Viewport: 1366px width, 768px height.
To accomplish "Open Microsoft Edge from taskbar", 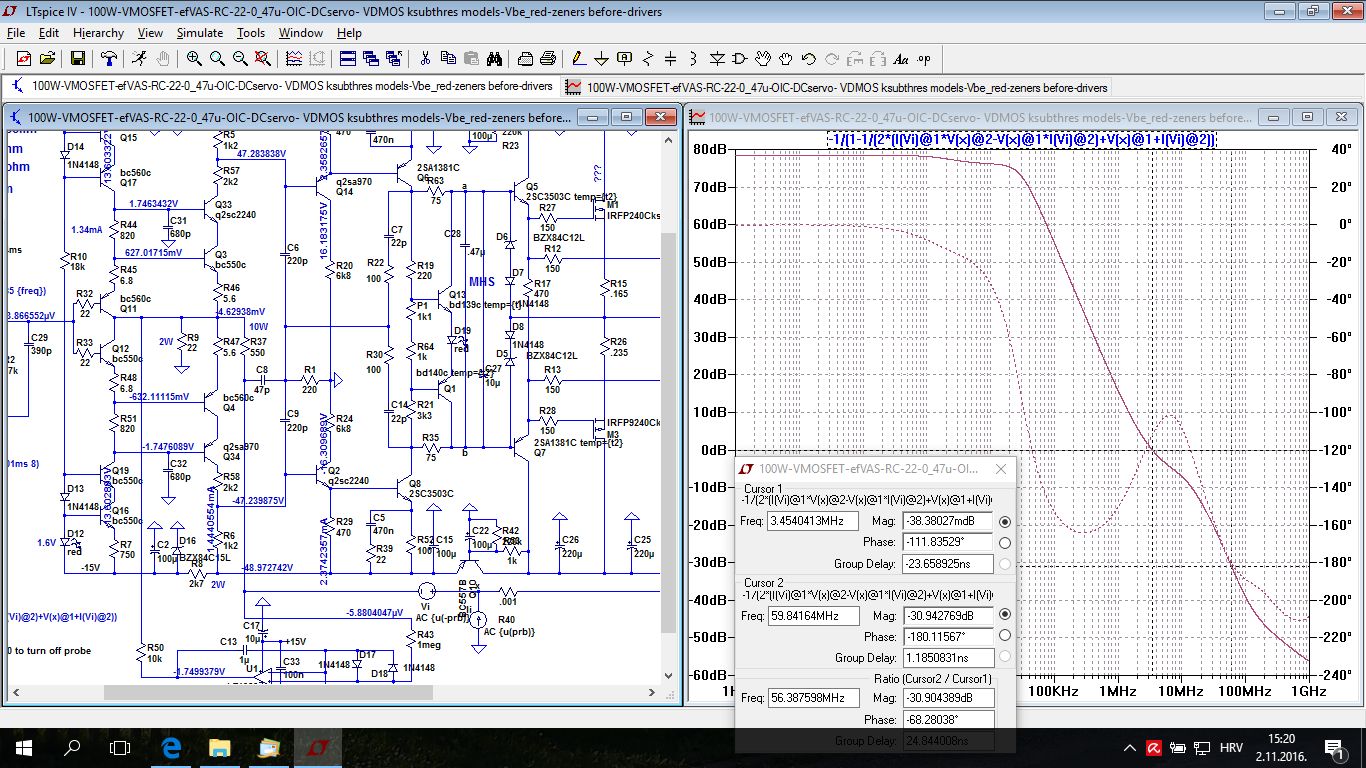I will 170,747.
